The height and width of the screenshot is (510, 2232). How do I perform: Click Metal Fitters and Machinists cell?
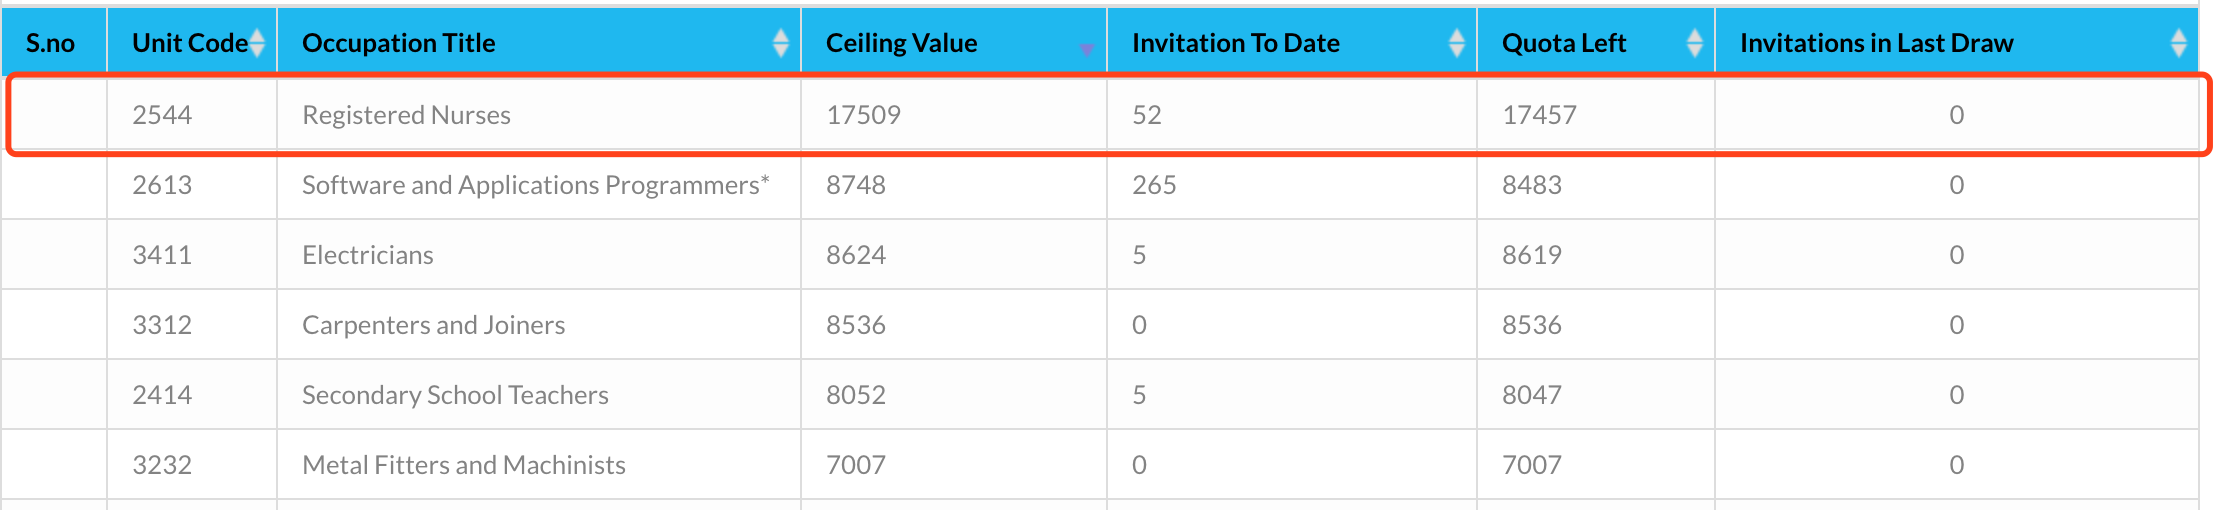tap(463, 465)
